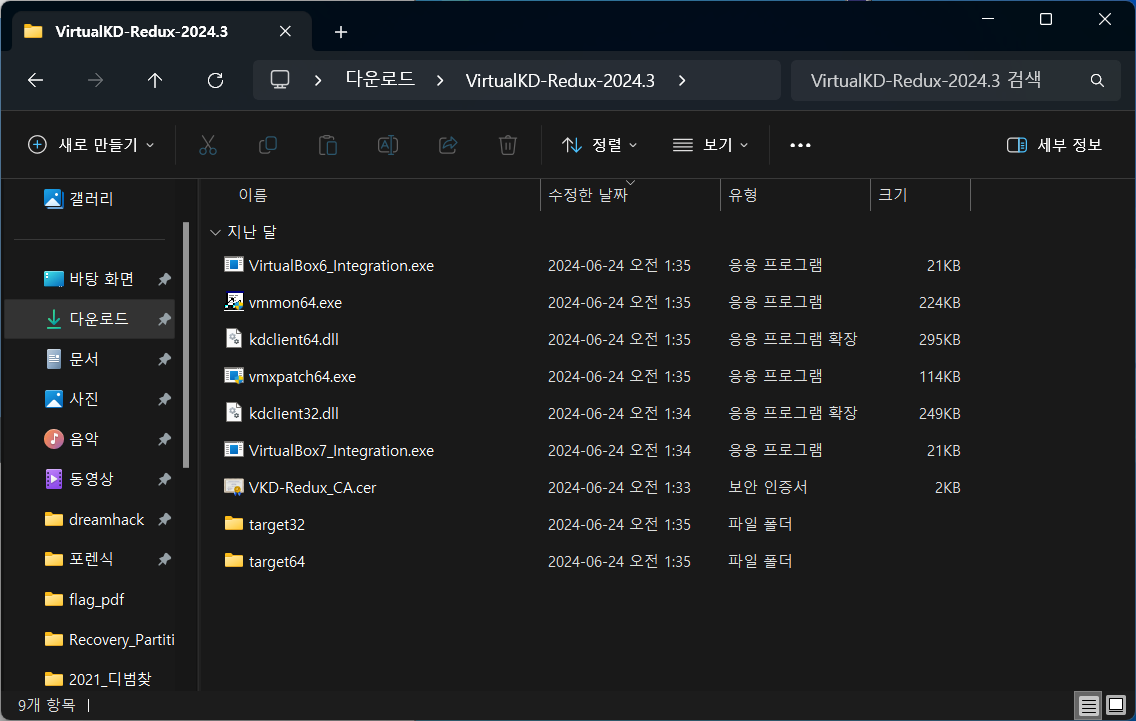This screenshot has width=1136, height=721.
Task: Click the Delete trash icon
Action: coord(508,145)
